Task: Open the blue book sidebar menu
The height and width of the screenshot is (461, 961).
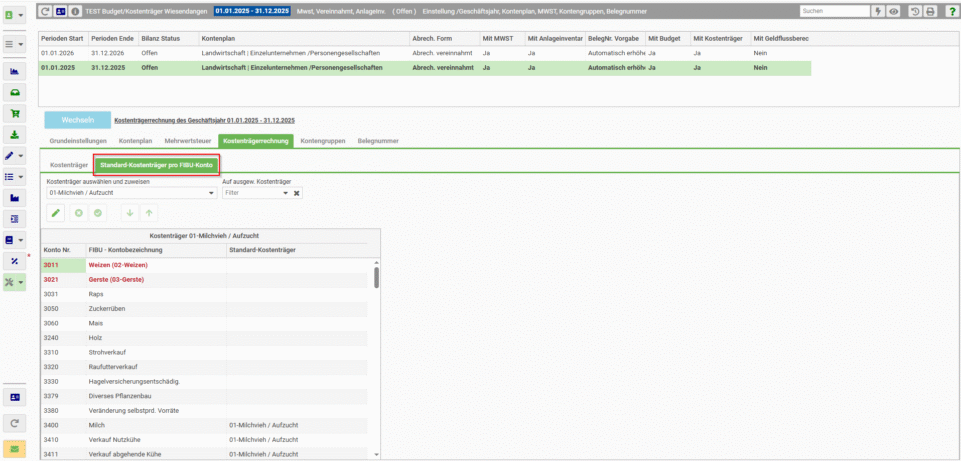Action: (15, 240)
